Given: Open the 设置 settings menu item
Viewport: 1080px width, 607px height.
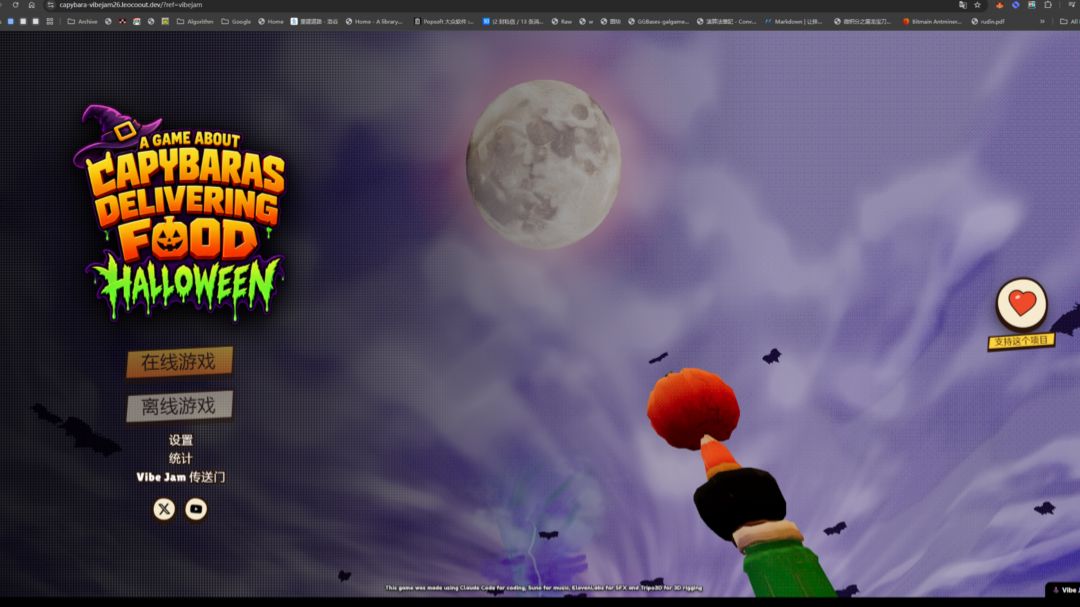Looking at the screenshot, I should (180, 440).
